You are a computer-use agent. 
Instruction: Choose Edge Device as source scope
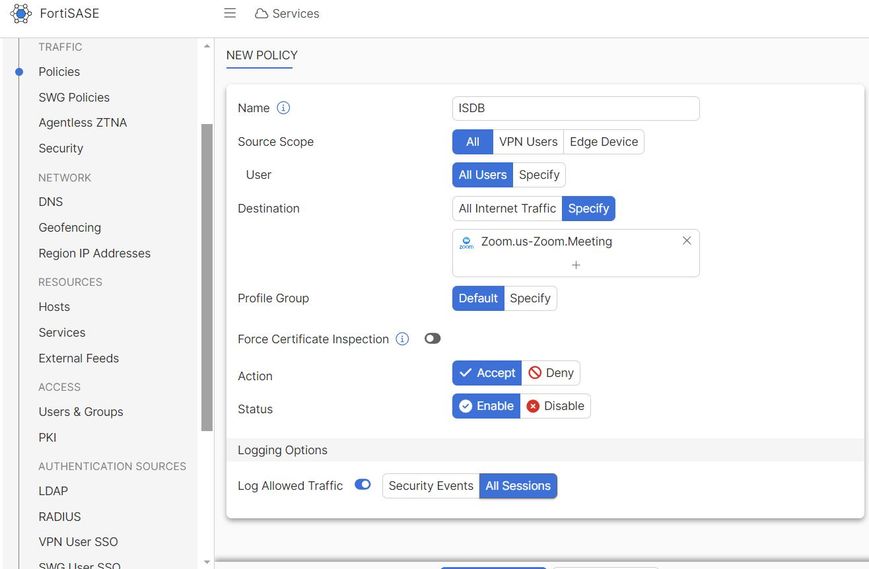604,142
